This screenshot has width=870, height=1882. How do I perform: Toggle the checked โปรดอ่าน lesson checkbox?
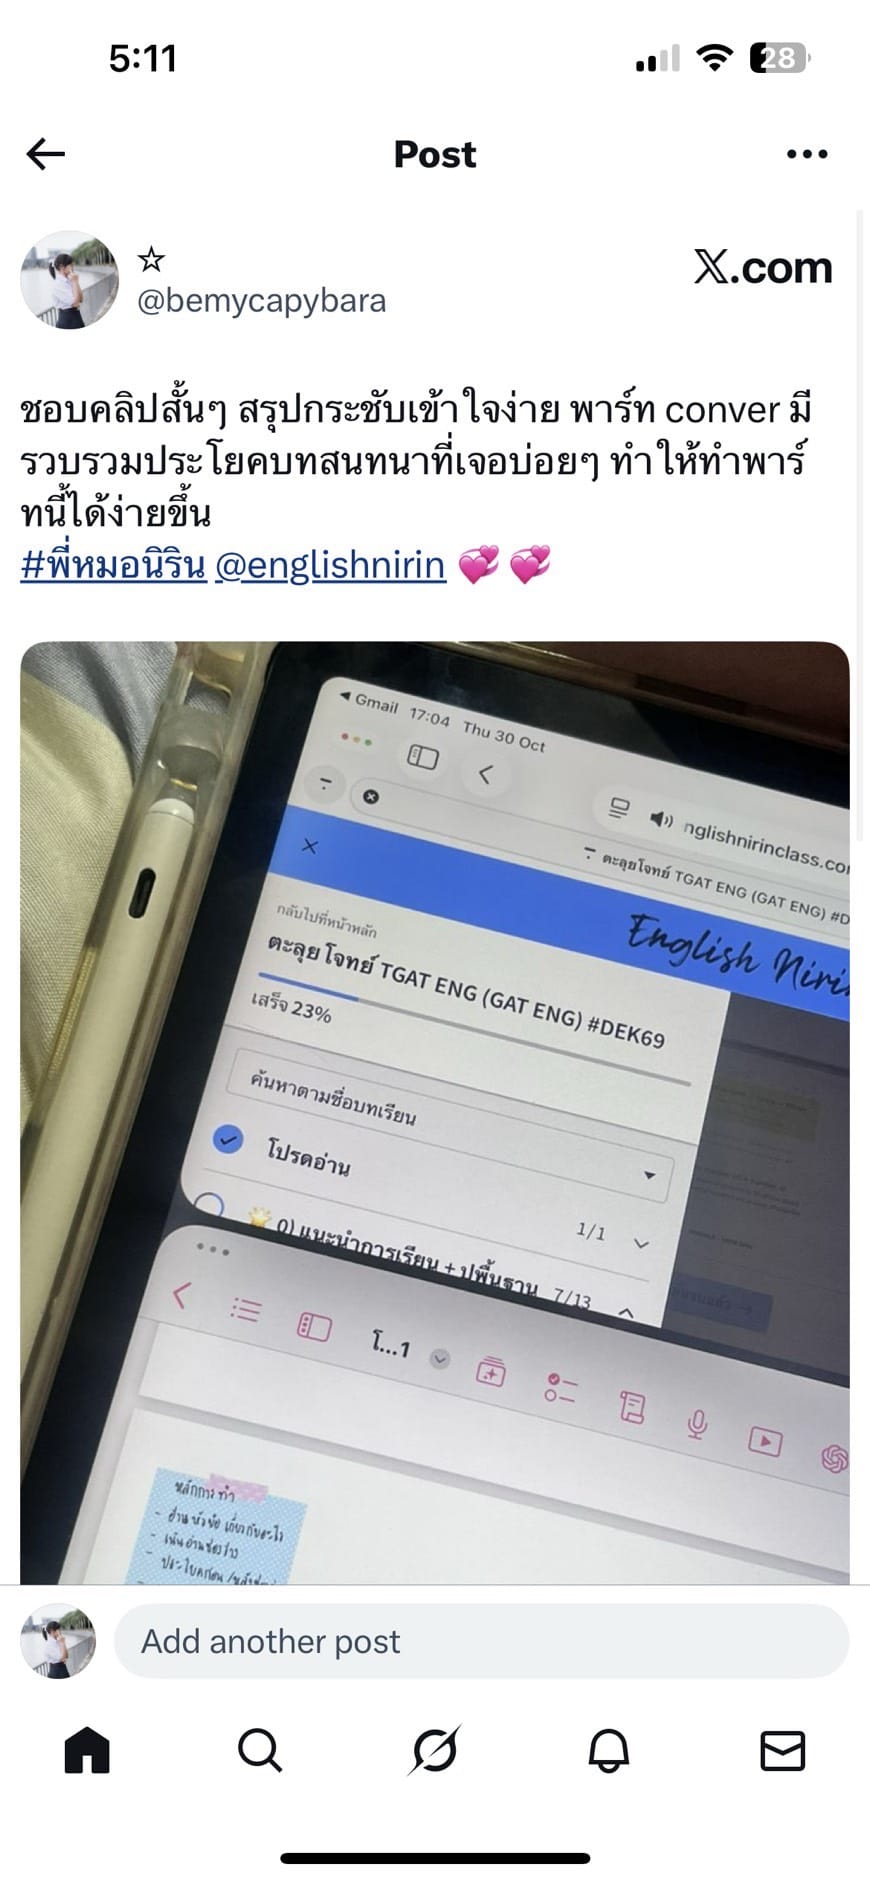tap(229, 1139)
